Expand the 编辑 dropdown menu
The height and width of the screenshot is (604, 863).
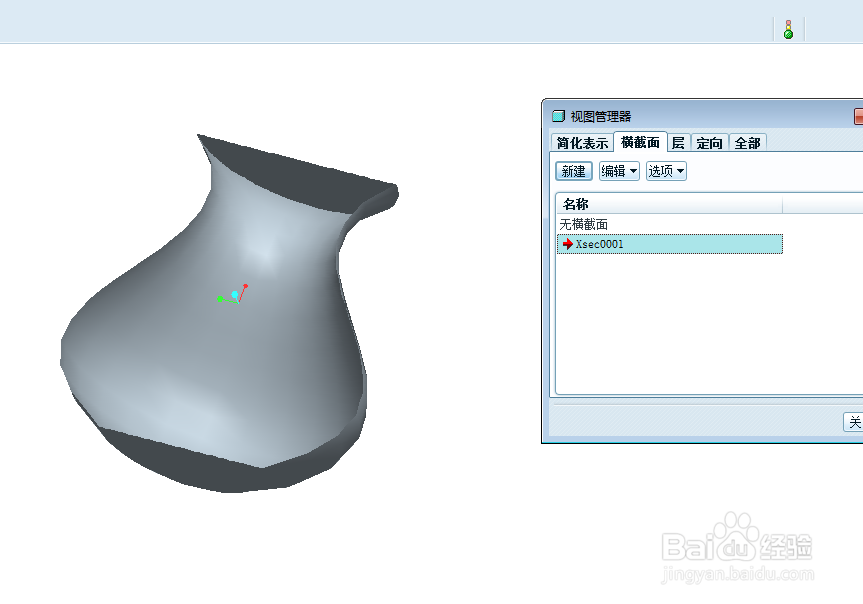(619, 171)
